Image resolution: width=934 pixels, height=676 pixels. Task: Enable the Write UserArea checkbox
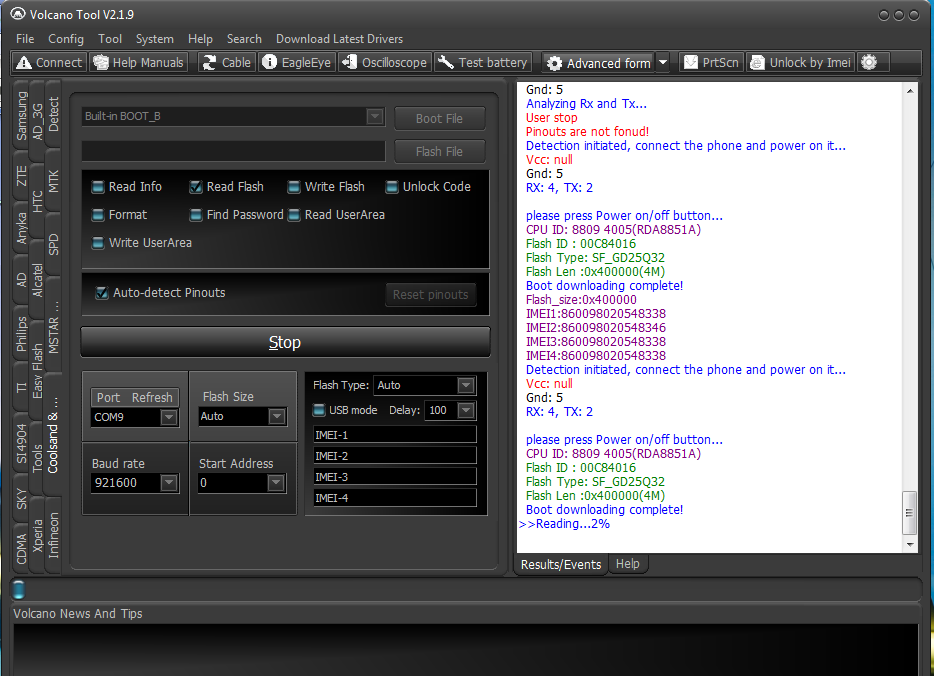98,243
